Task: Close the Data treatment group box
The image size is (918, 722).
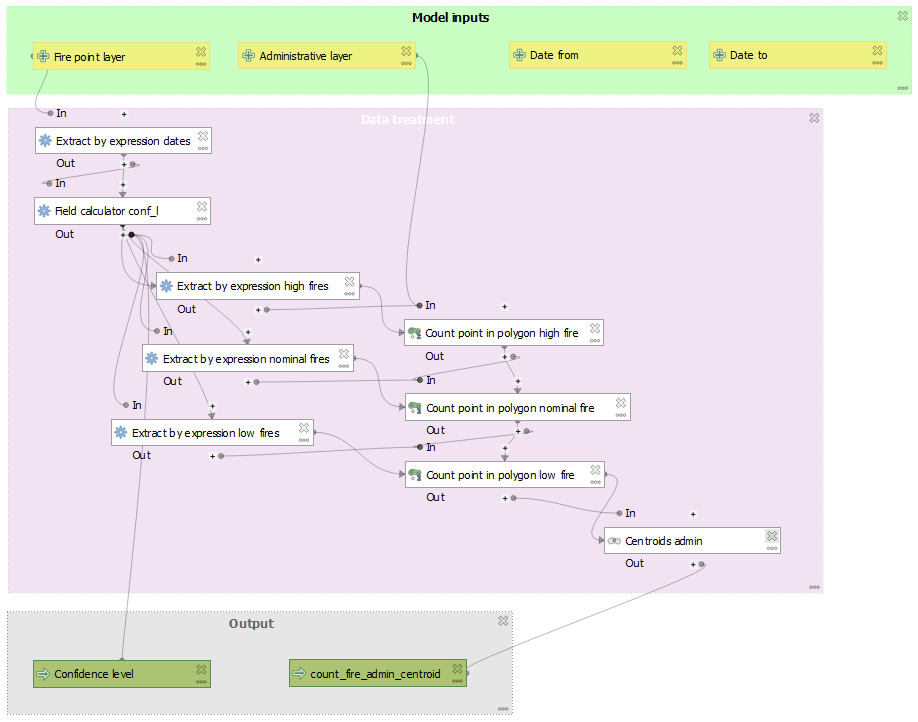Action: click(814, 118)
